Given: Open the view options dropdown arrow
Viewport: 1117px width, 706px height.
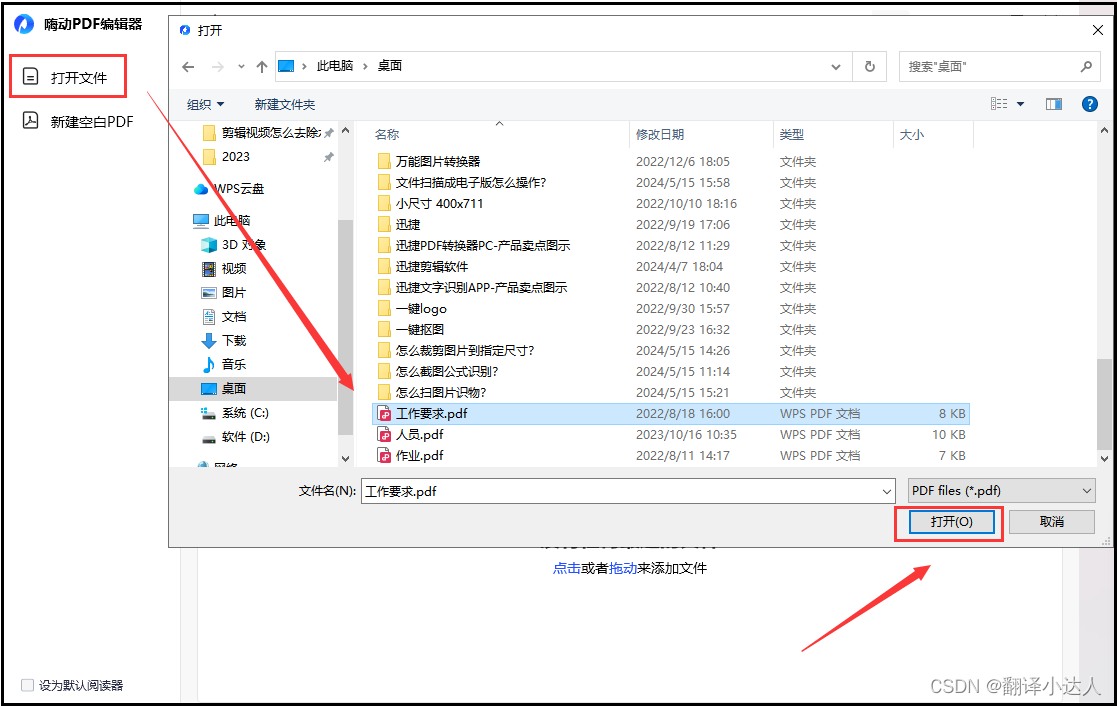Looking at the screenshot, I should tap(1020, 104).
